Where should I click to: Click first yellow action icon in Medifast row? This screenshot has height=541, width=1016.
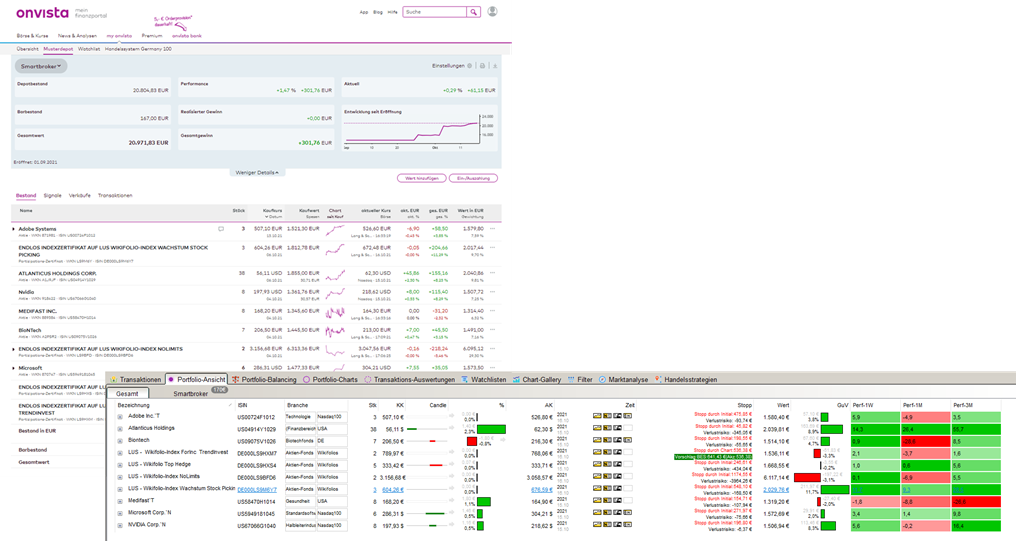pos(597,501)
